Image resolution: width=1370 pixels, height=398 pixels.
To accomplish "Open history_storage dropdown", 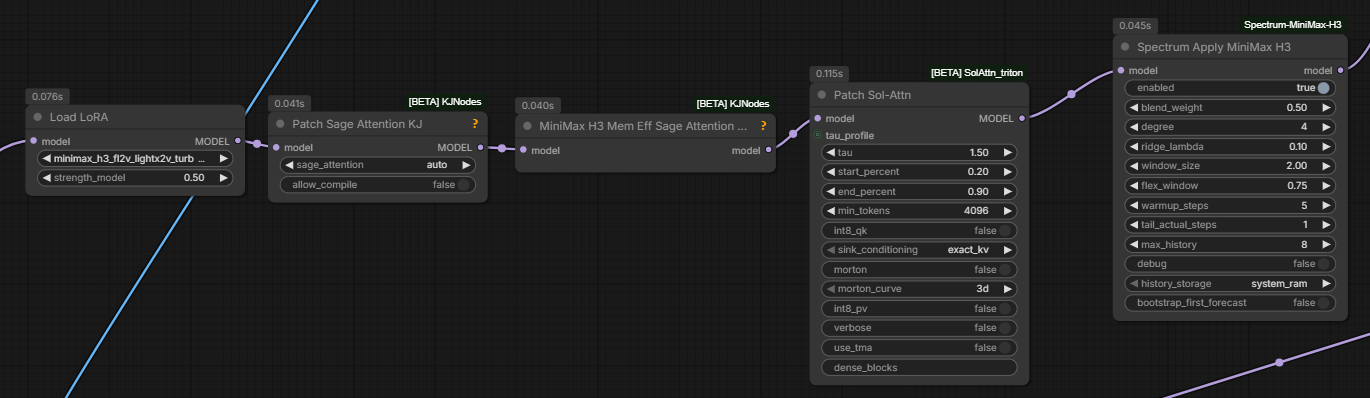I will [x=1231, y=283].
